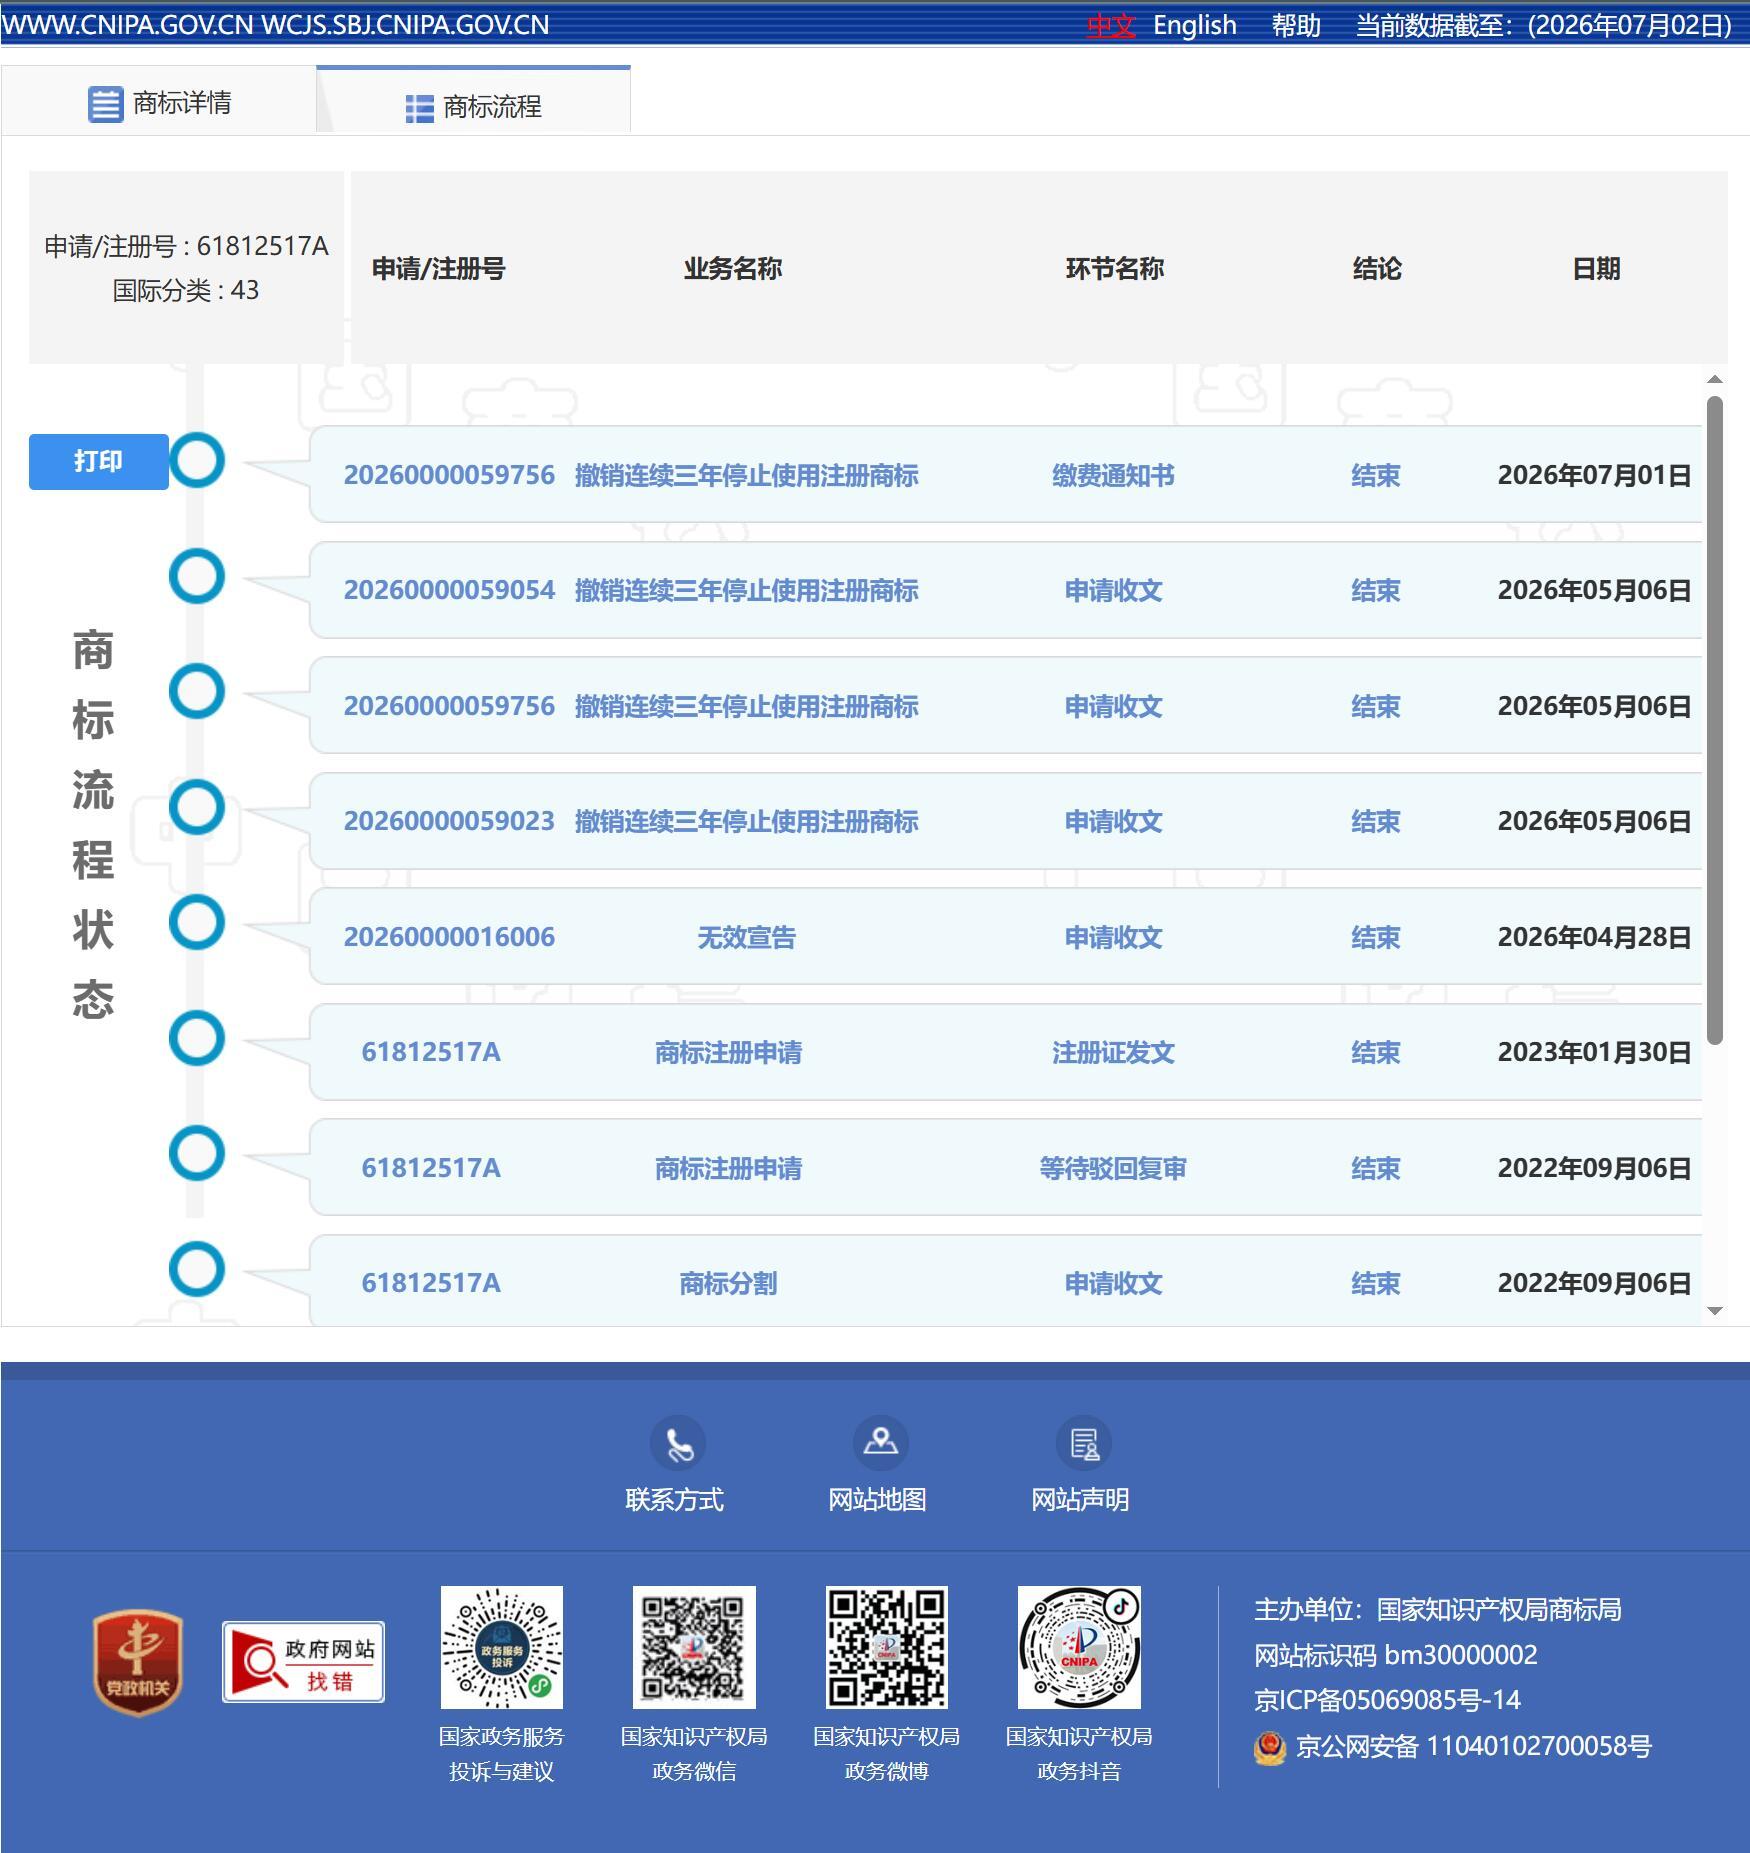Viewport: 1750px width, 1853px height.
Task: Select timeline circle for 商标分割 row
Action: click(x=197, y=1269)
